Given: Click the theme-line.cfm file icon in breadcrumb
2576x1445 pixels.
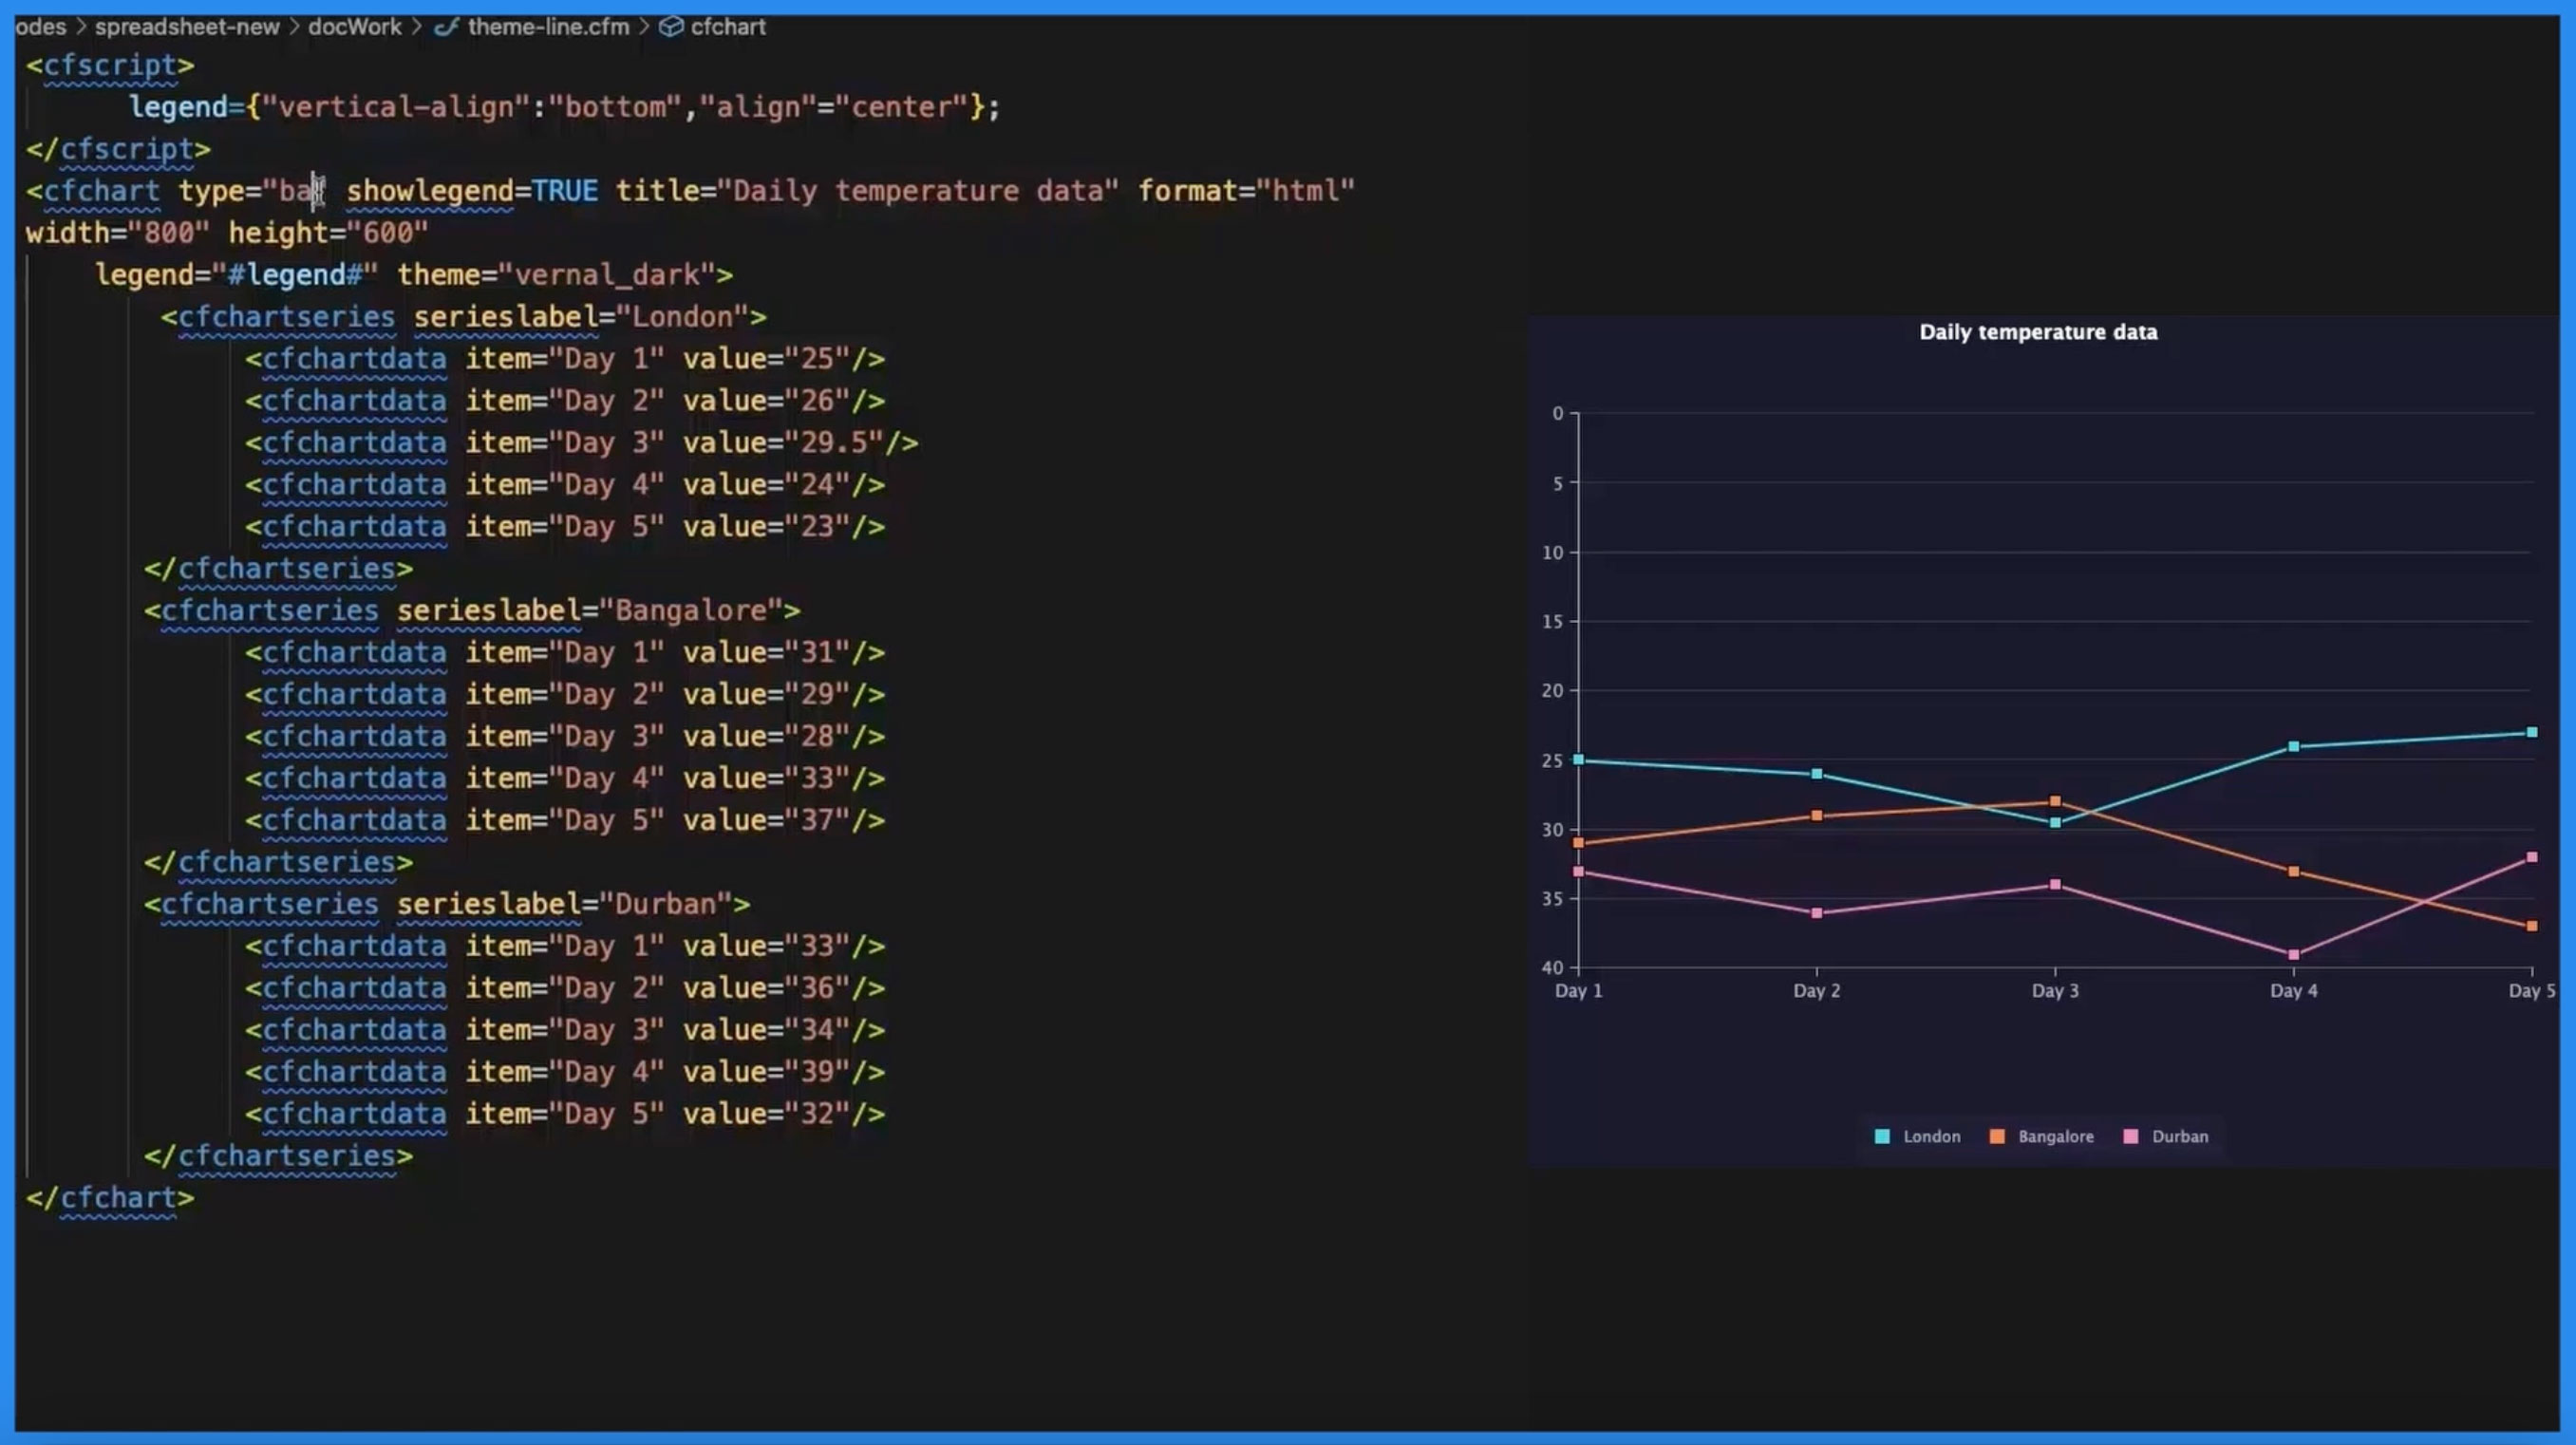Looking at the screenshot, I should 446,27.
